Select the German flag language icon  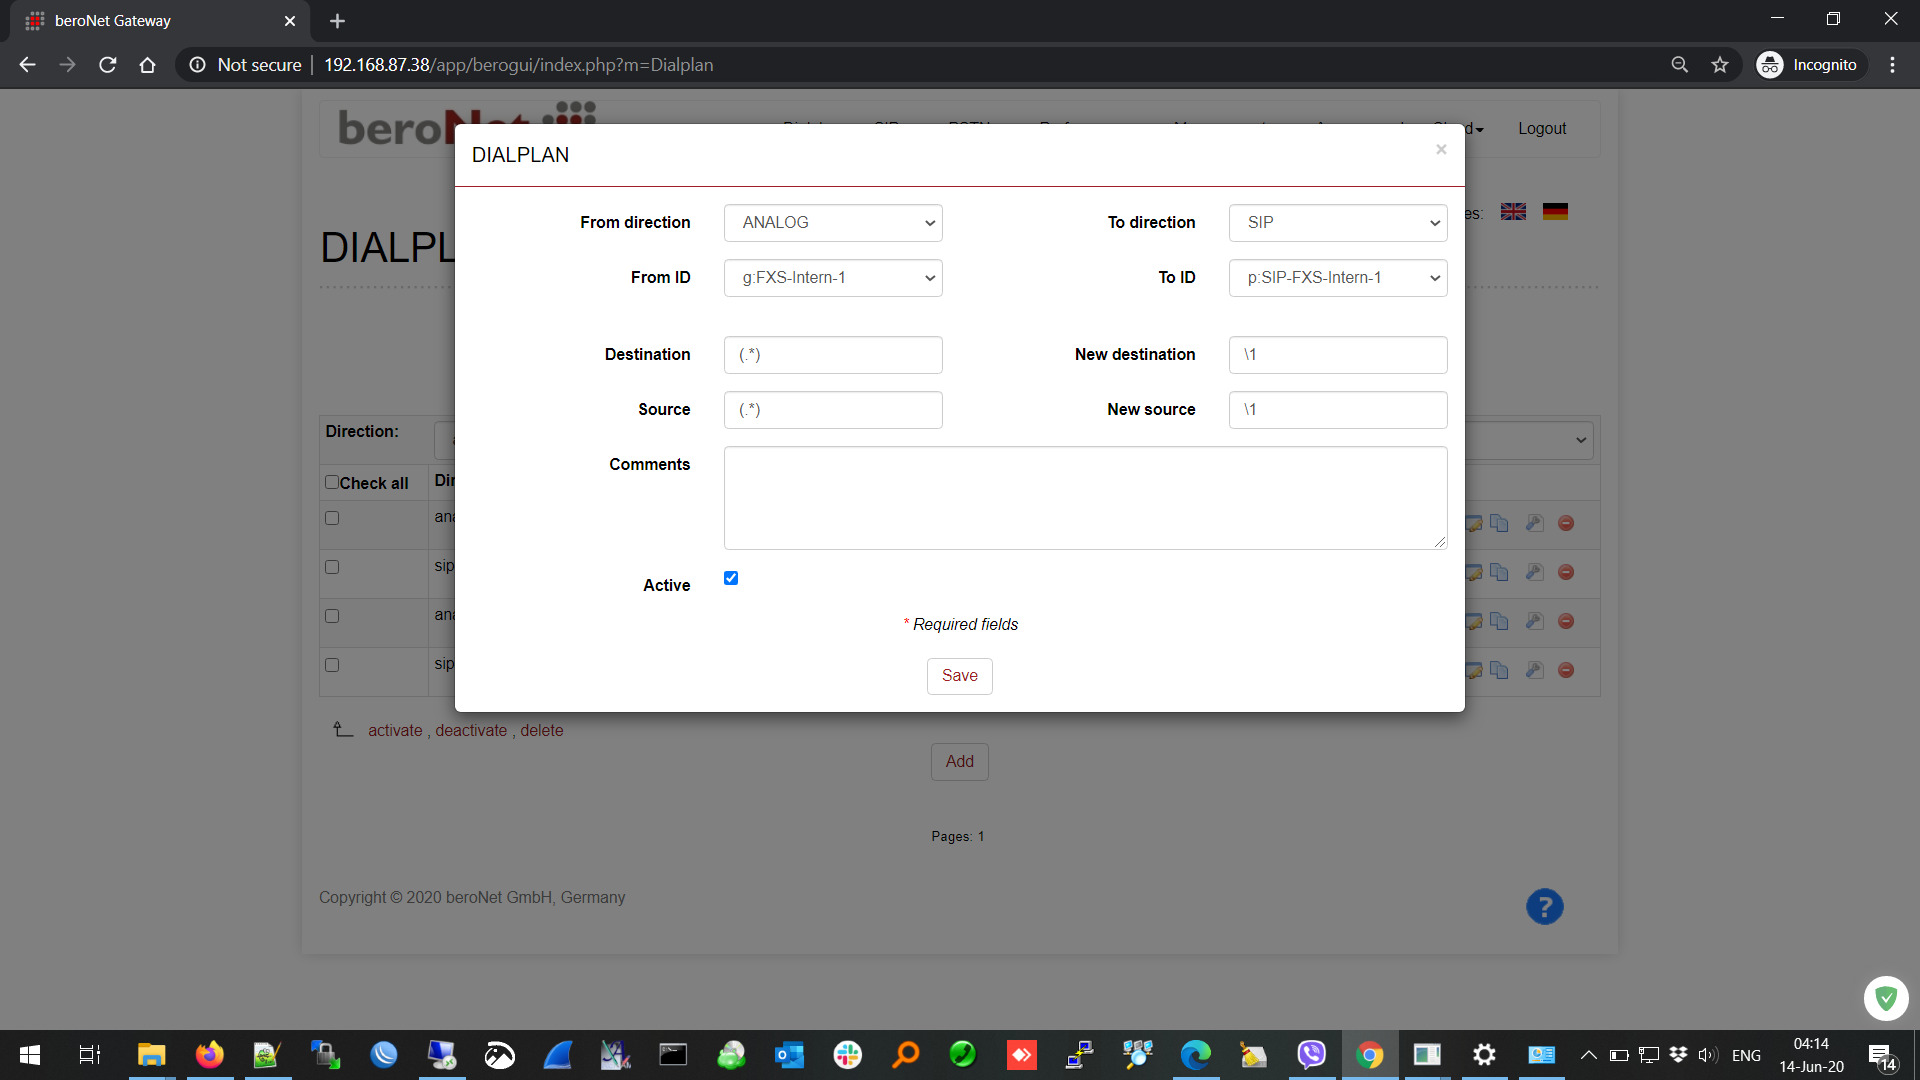[1555, 212]
